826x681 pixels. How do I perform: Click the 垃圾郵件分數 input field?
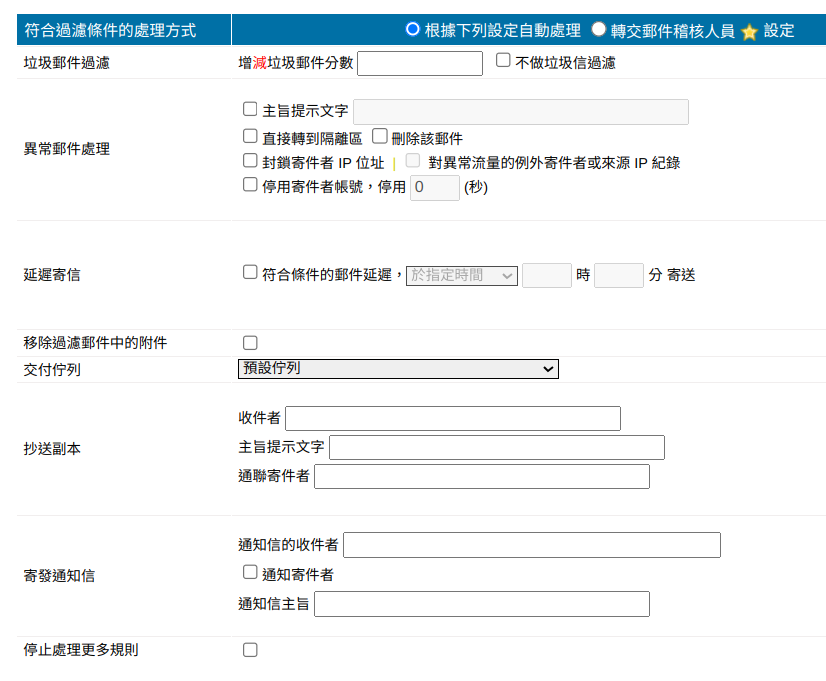tap(419, 63)
